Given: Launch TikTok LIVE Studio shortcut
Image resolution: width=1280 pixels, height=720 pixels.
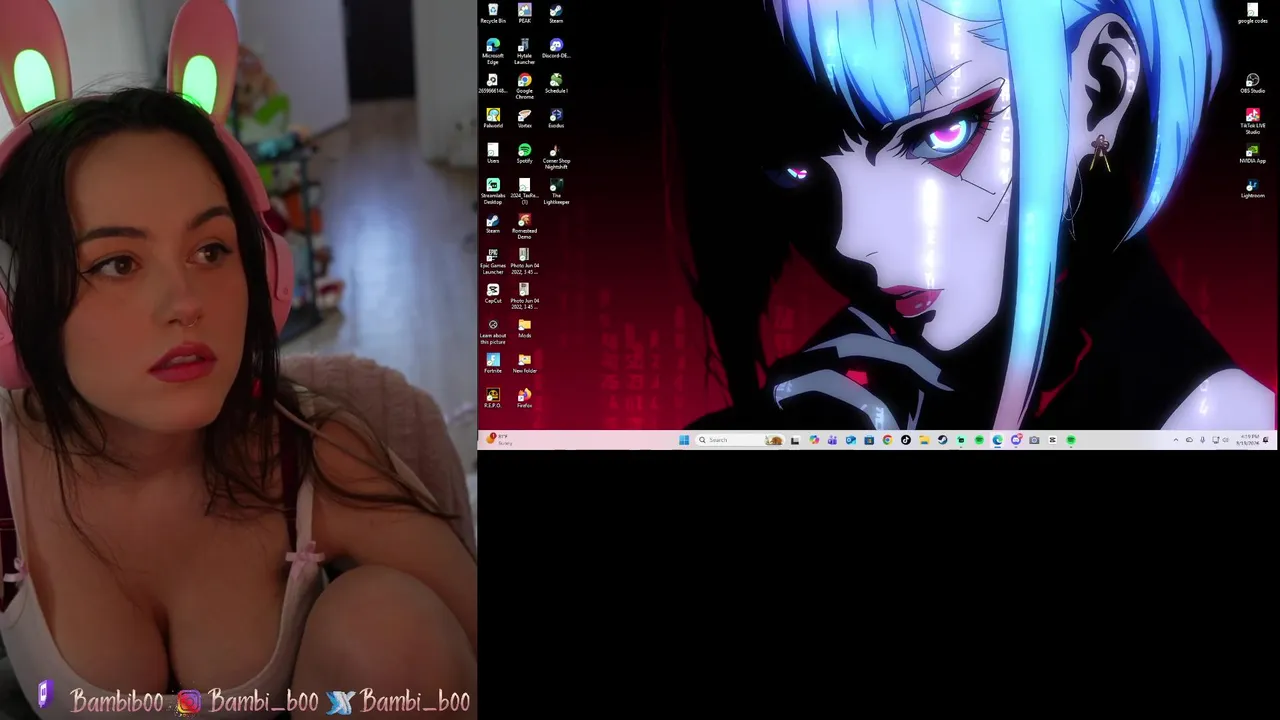Looking at the screenshot, I should 1252,122.
